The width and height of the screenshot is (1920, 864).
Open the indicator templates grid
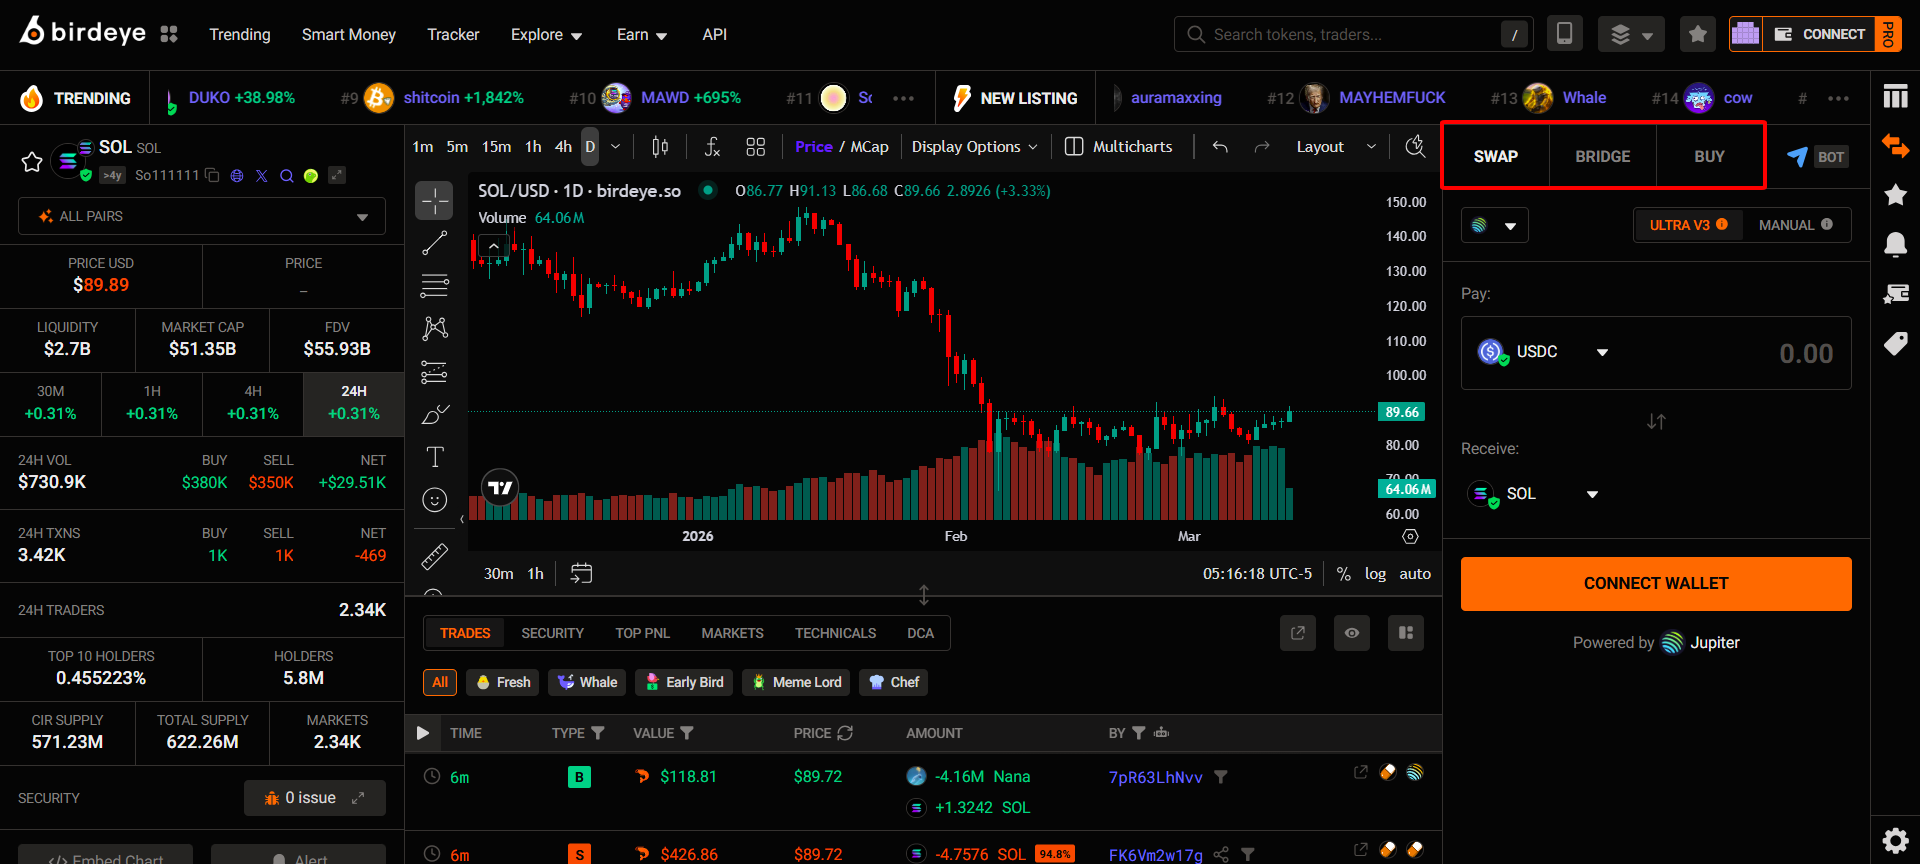(x=756, y=147)
